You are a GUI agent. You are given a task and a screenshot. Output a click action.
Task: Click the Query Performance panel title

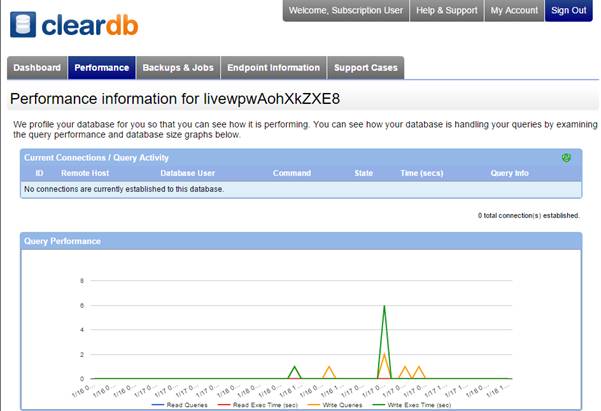(62, 241)
